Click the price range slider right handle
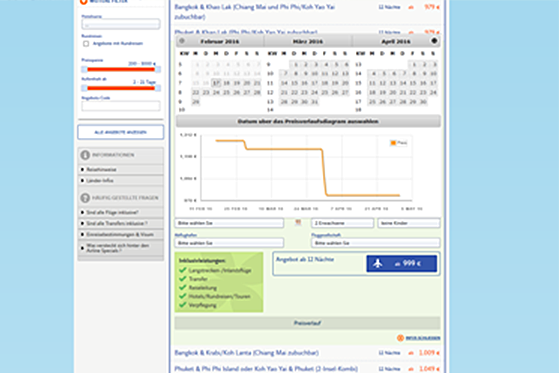The image size is (559, 373). click(x=158, y=69)
